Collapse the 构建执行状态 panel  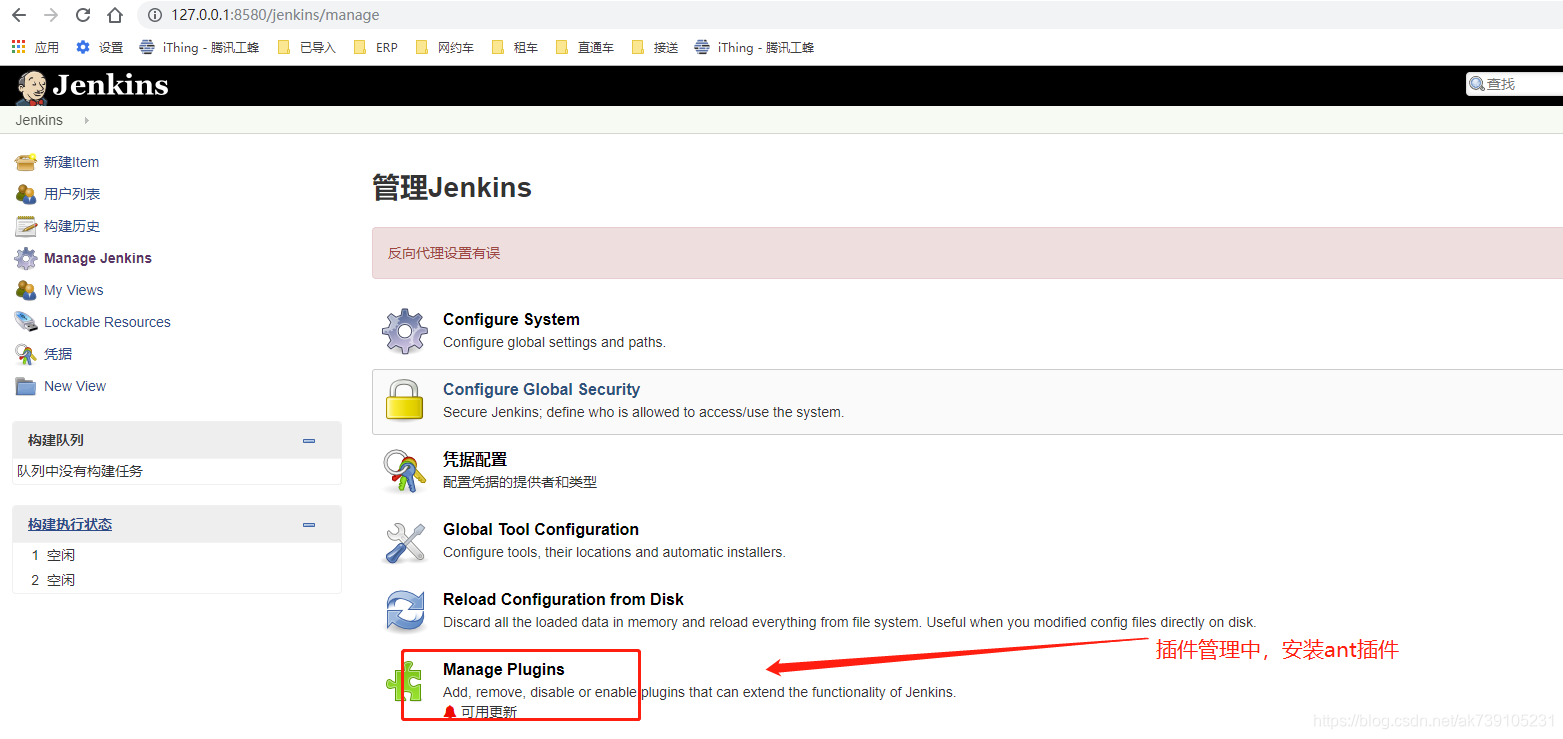click(309, 525)
